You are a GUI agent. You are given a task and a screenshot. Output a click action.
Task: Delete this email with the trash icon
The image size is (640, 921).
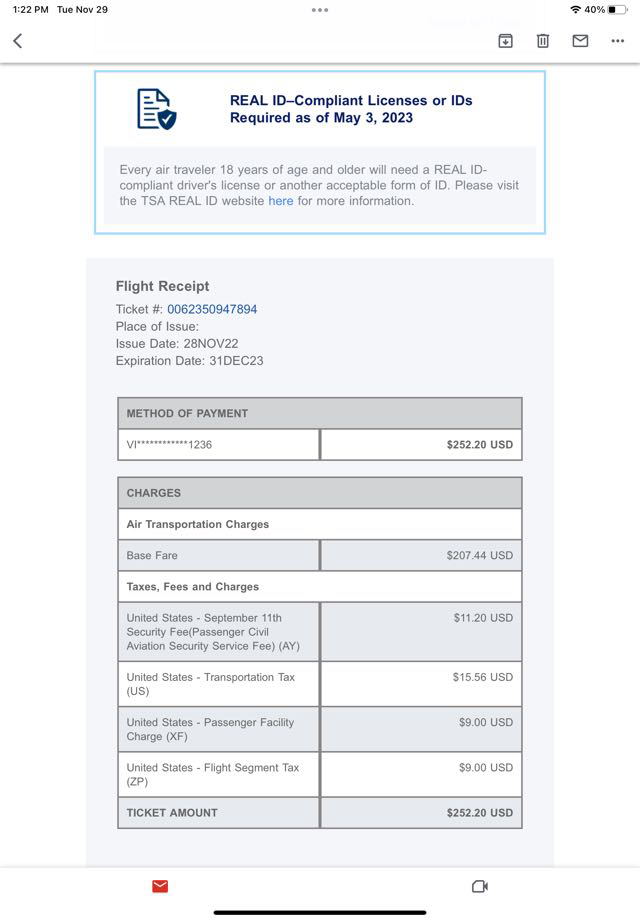pyautogui.click(x=543, y=41)
